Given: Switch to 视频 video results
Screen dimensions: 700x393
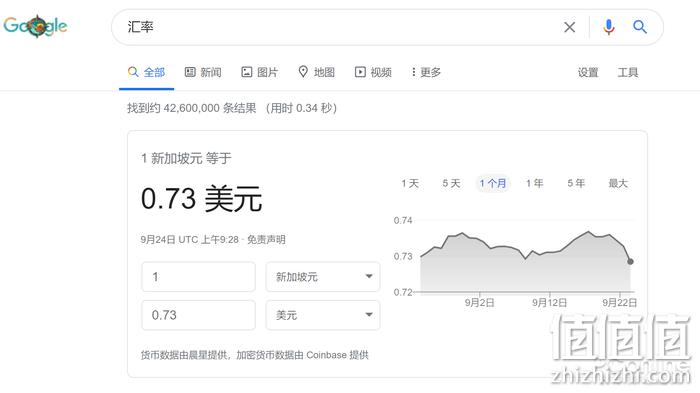Looking at the screenshot, I should point(373,72).
